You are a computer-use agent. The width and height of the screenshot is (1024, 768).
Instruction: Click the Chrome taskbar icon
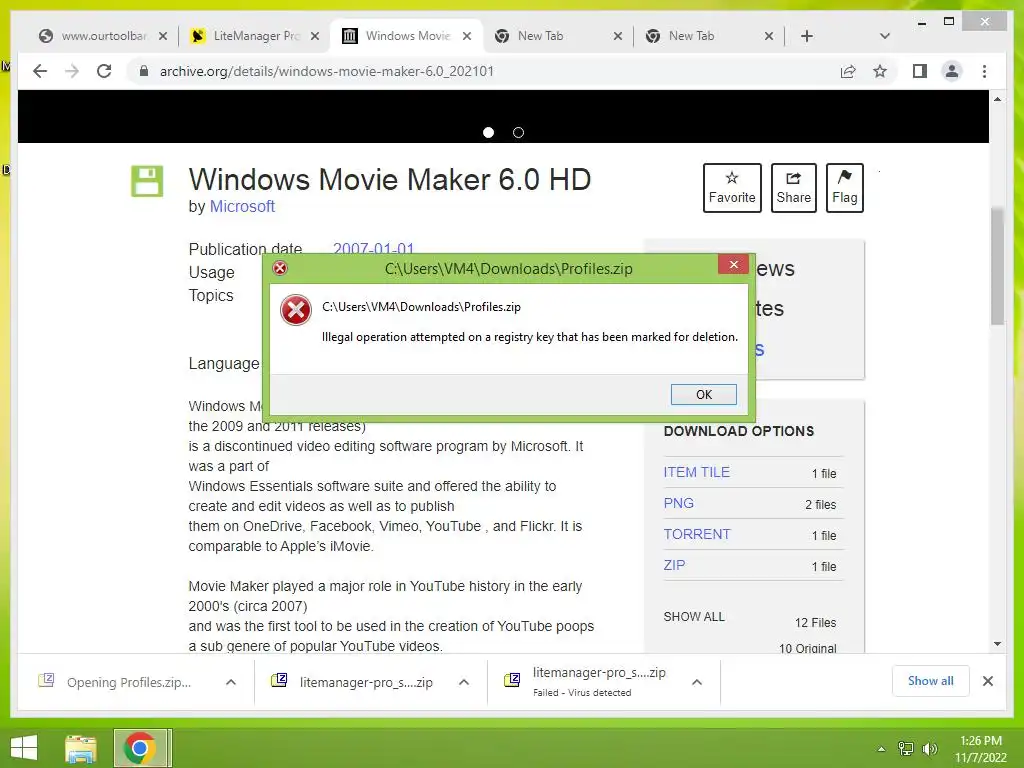[139, 748]
